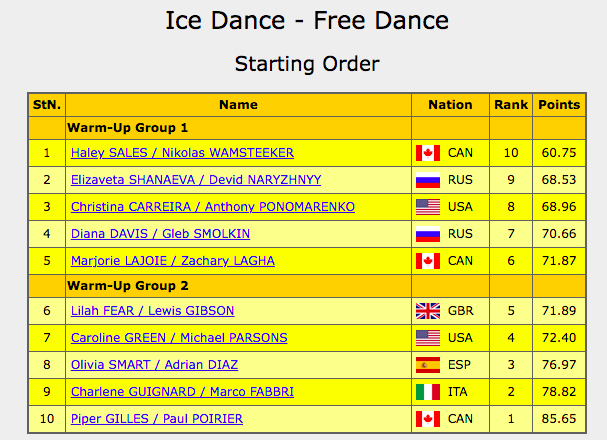Click USA flag in Caroline GREEN row
Image resolution: width=607 pixels, height=440 pixels.
tap(428, 338)
